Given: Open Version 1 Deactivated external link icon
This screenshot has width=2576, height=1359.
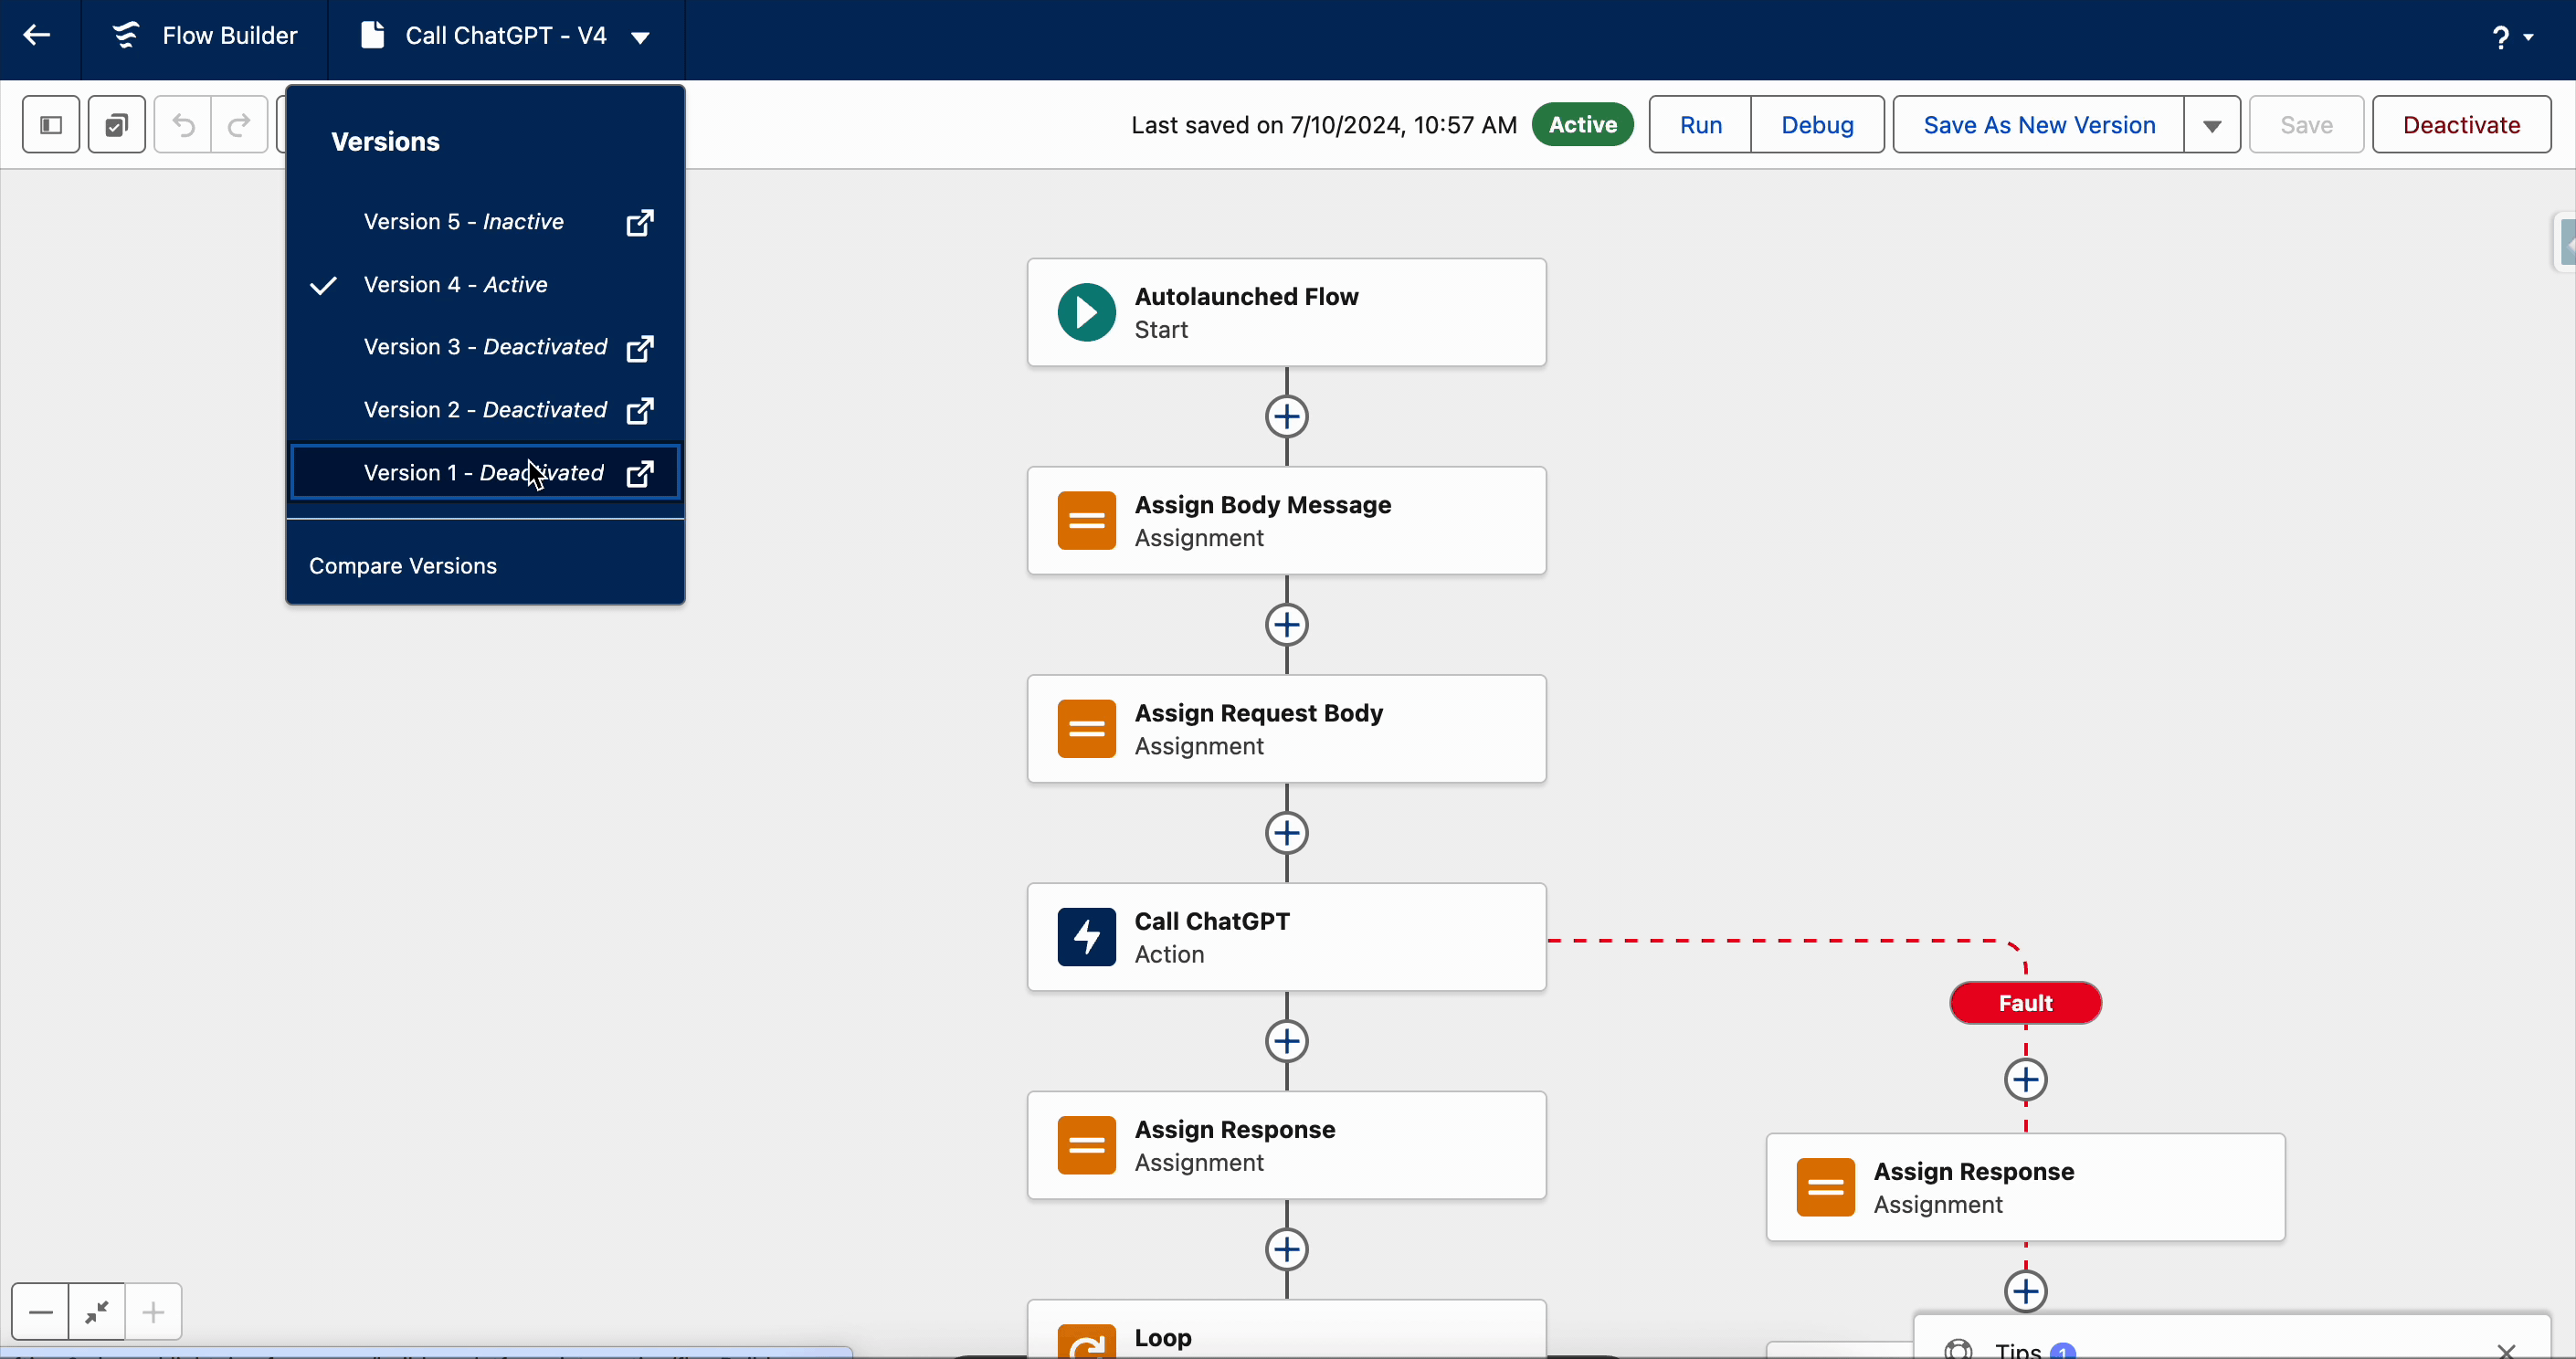Looking at the screenshot, I should [640, 473].
